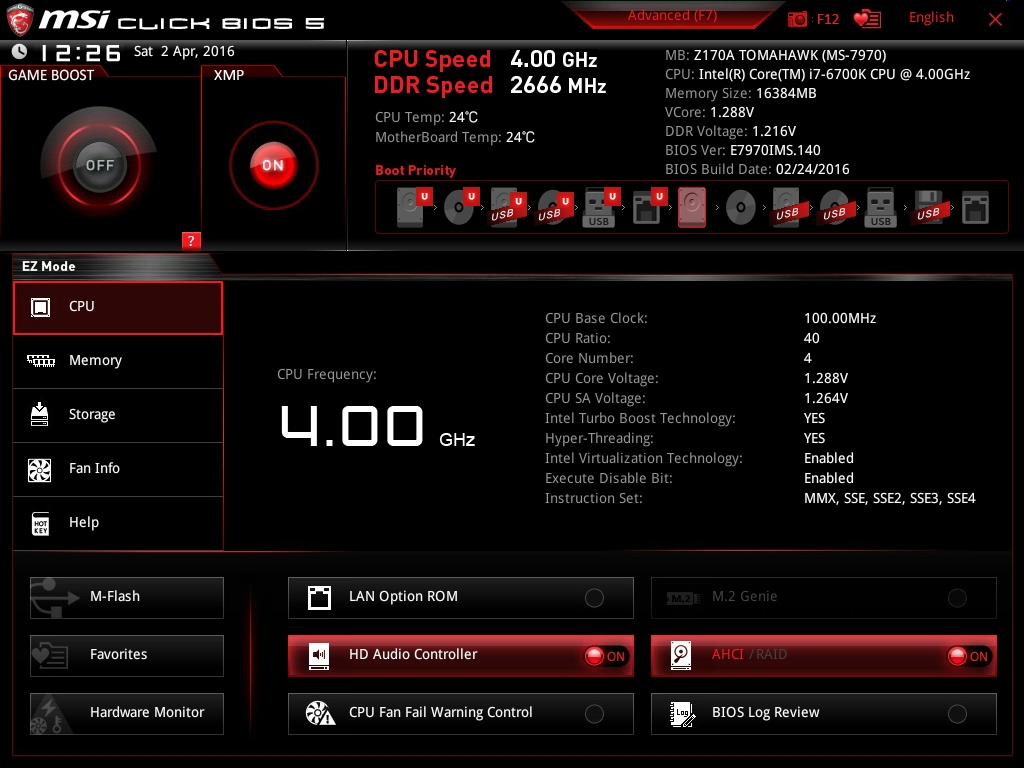This screenshot has height=768, width=1024.
Task: Open the Hardware Monitor
Action: (x=127, y=713)
